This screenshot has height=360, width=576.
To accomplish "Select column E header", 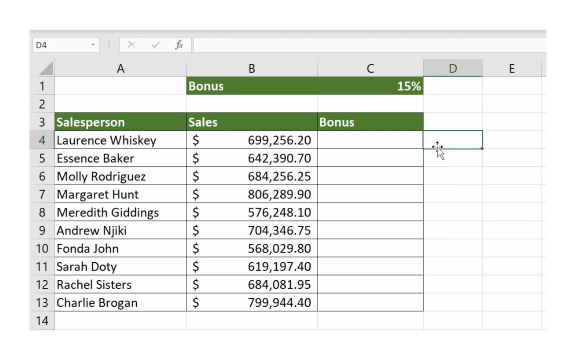I will pos(512,68).
